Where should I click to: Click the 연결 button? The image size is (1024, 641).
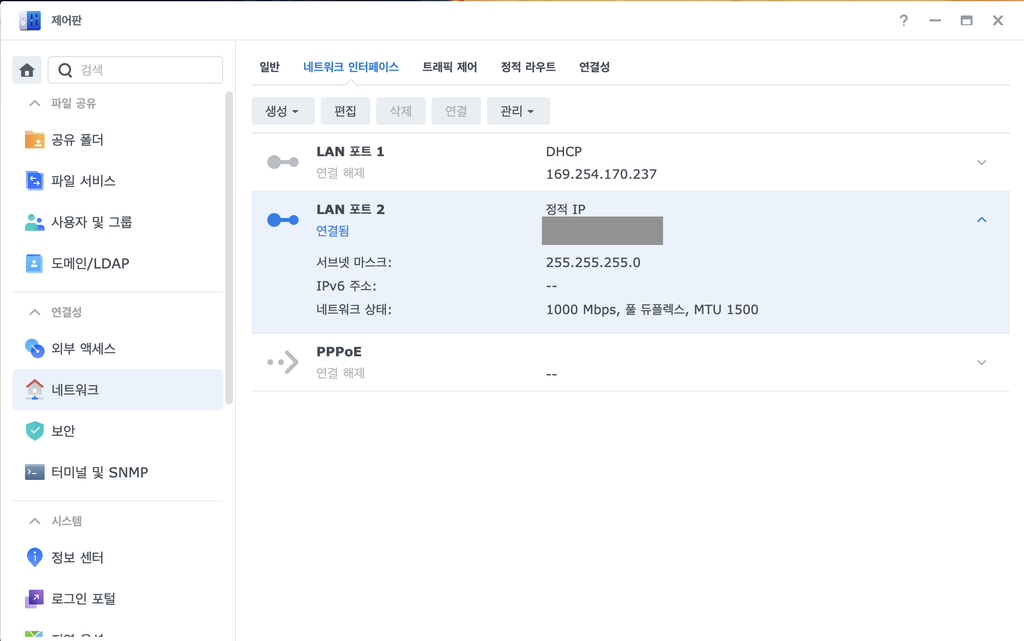tap(456, 111)
